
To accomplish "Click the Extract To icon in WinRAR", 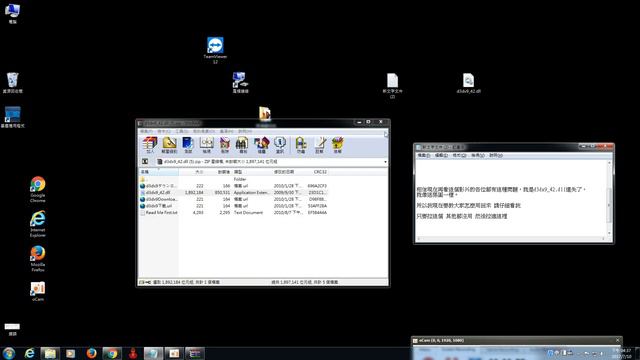I will (x=169, y=145).
